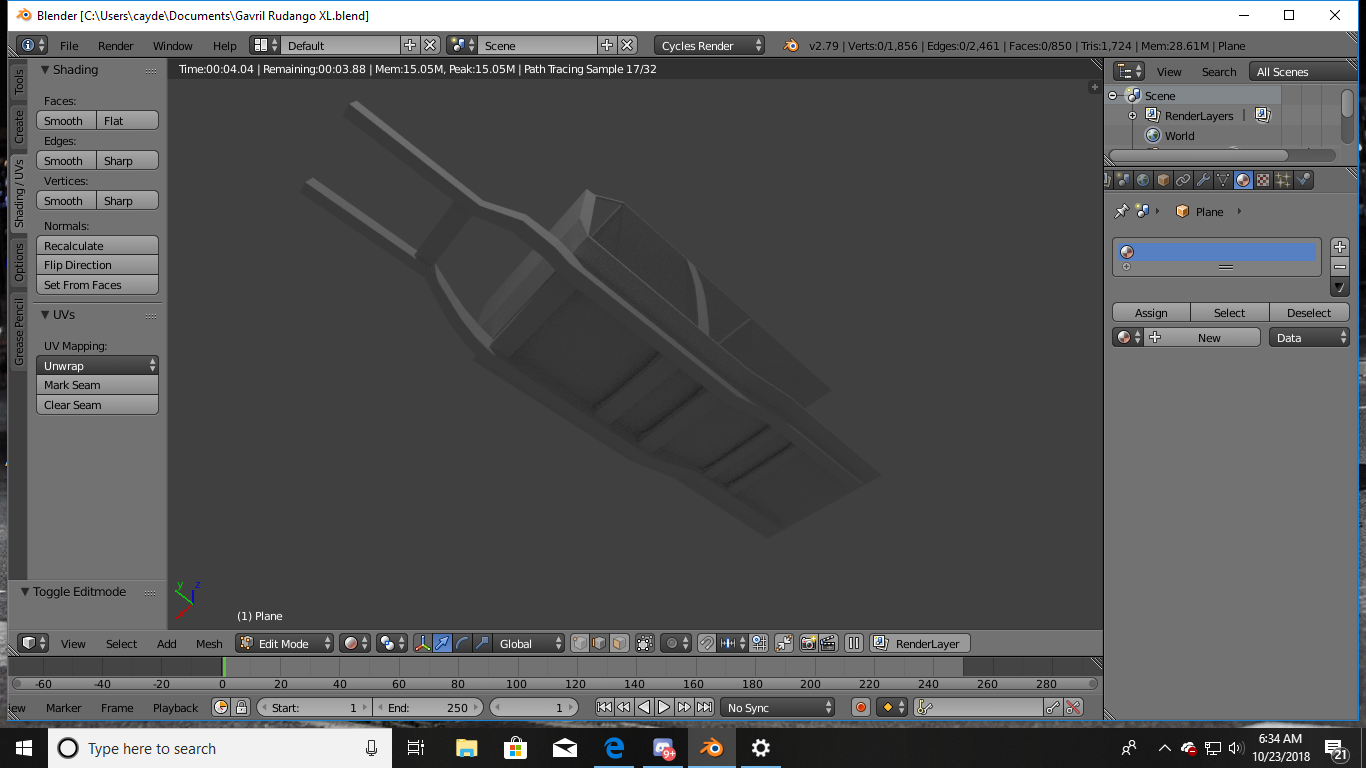Switch to the Tools side tab
Viewport: 1366px width, 768px height.
pos(18,82)
